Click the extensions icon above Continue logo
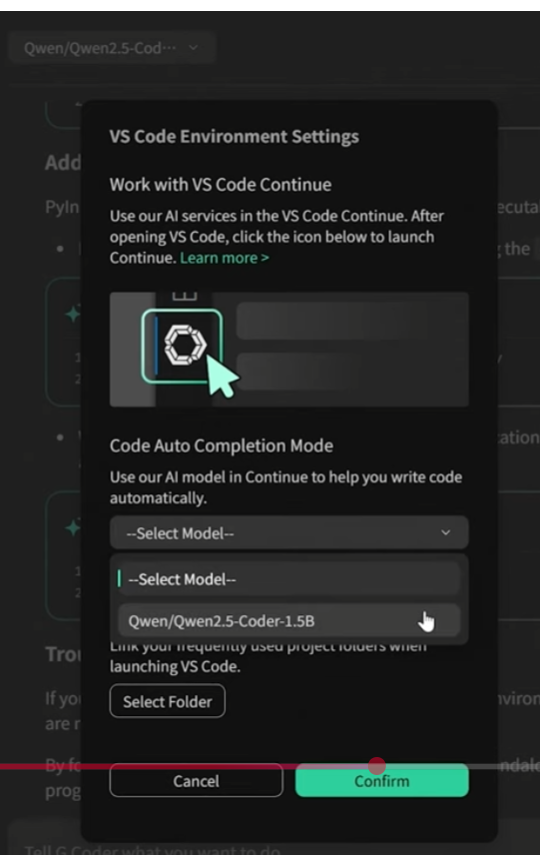Screen dimensions: 540x856 coord(185,296)
